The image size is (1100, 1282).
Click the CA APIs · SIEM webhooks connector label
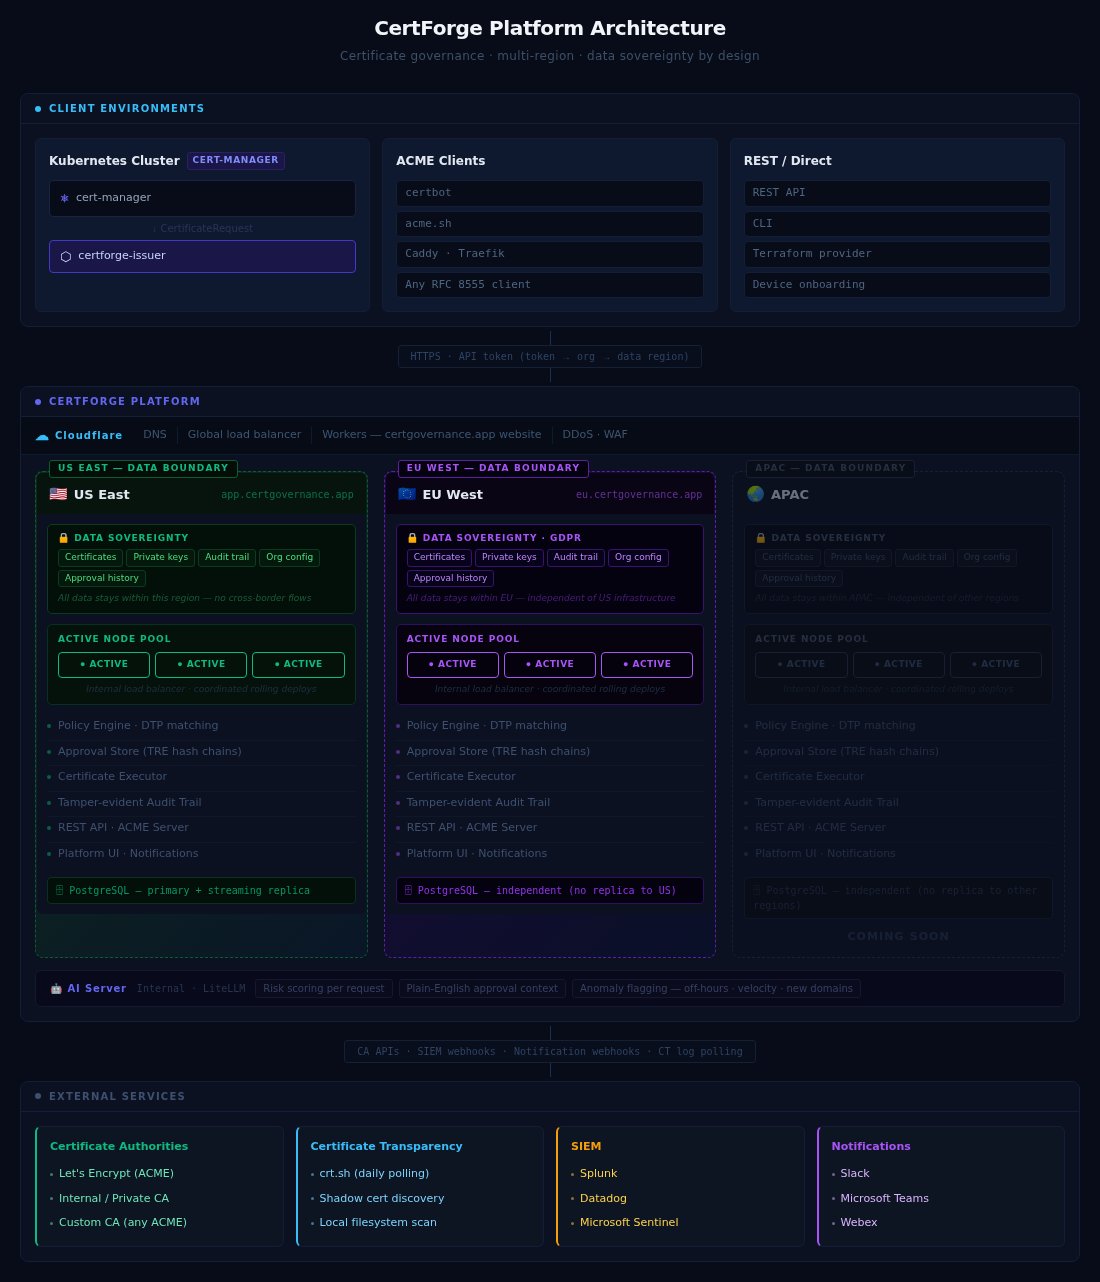click(x=550, y=1052)
